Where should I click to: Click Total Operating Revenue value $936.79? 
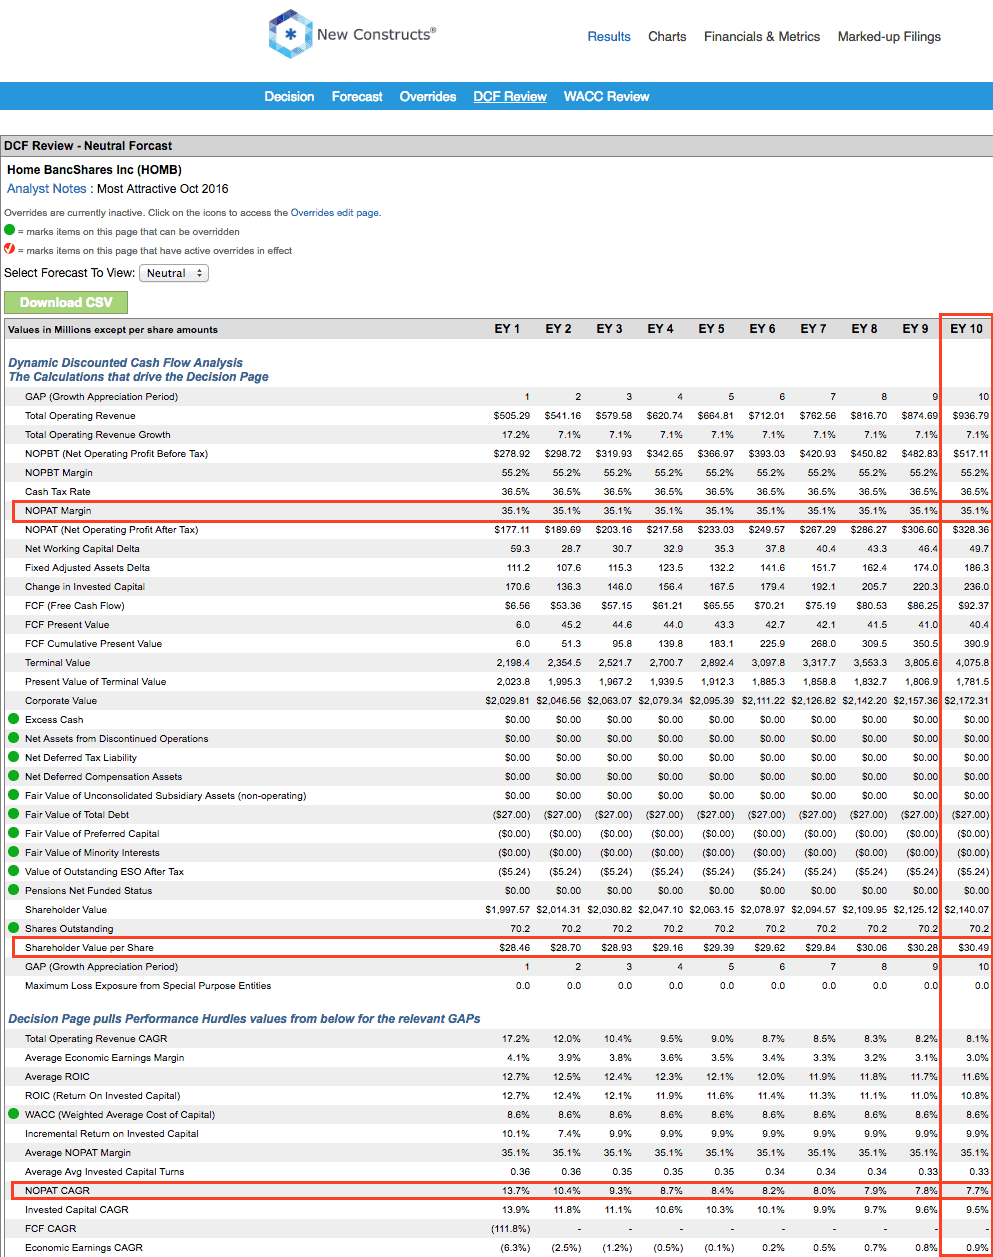point(971,416)
